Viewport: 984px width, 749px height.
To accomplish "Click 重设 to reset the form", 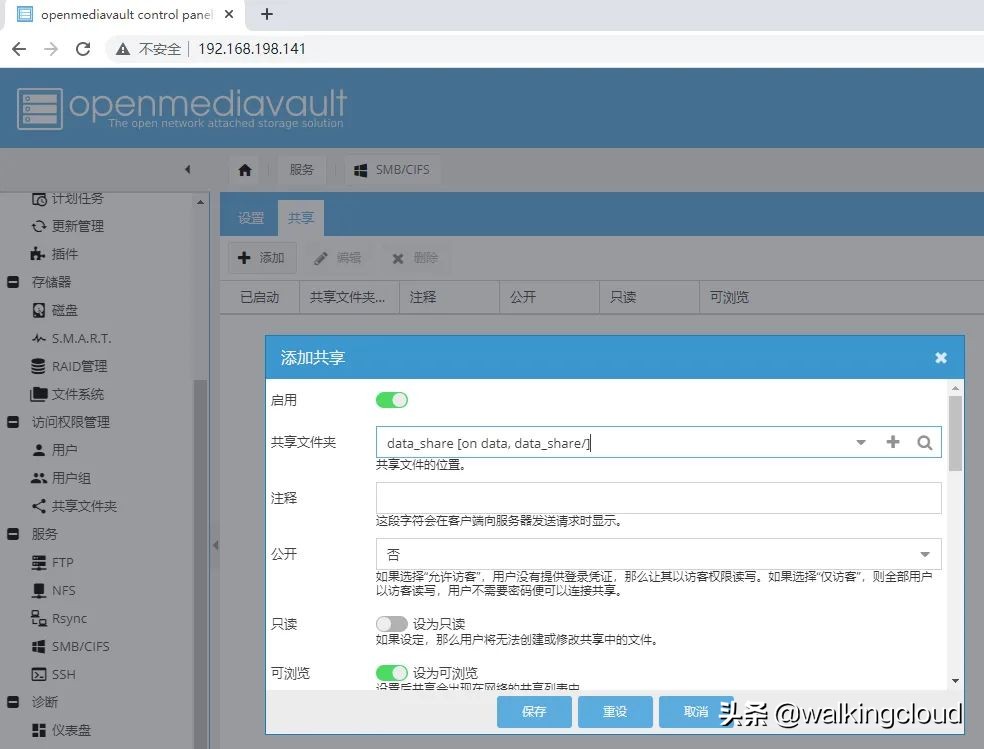I will [615, 712].
